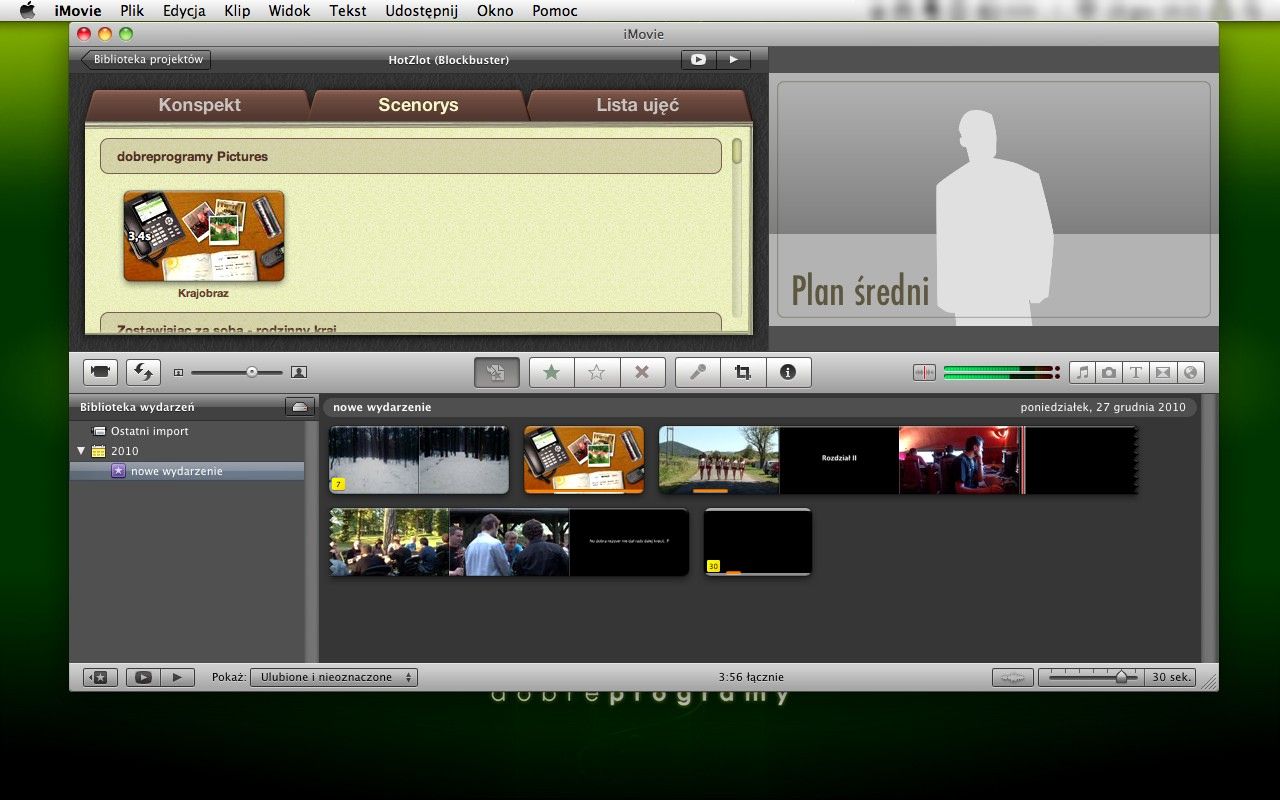The height and width of the screenshot is (800, 1280).
Task: Unmark selection with the empty star
Action: (x=597, y=372)
